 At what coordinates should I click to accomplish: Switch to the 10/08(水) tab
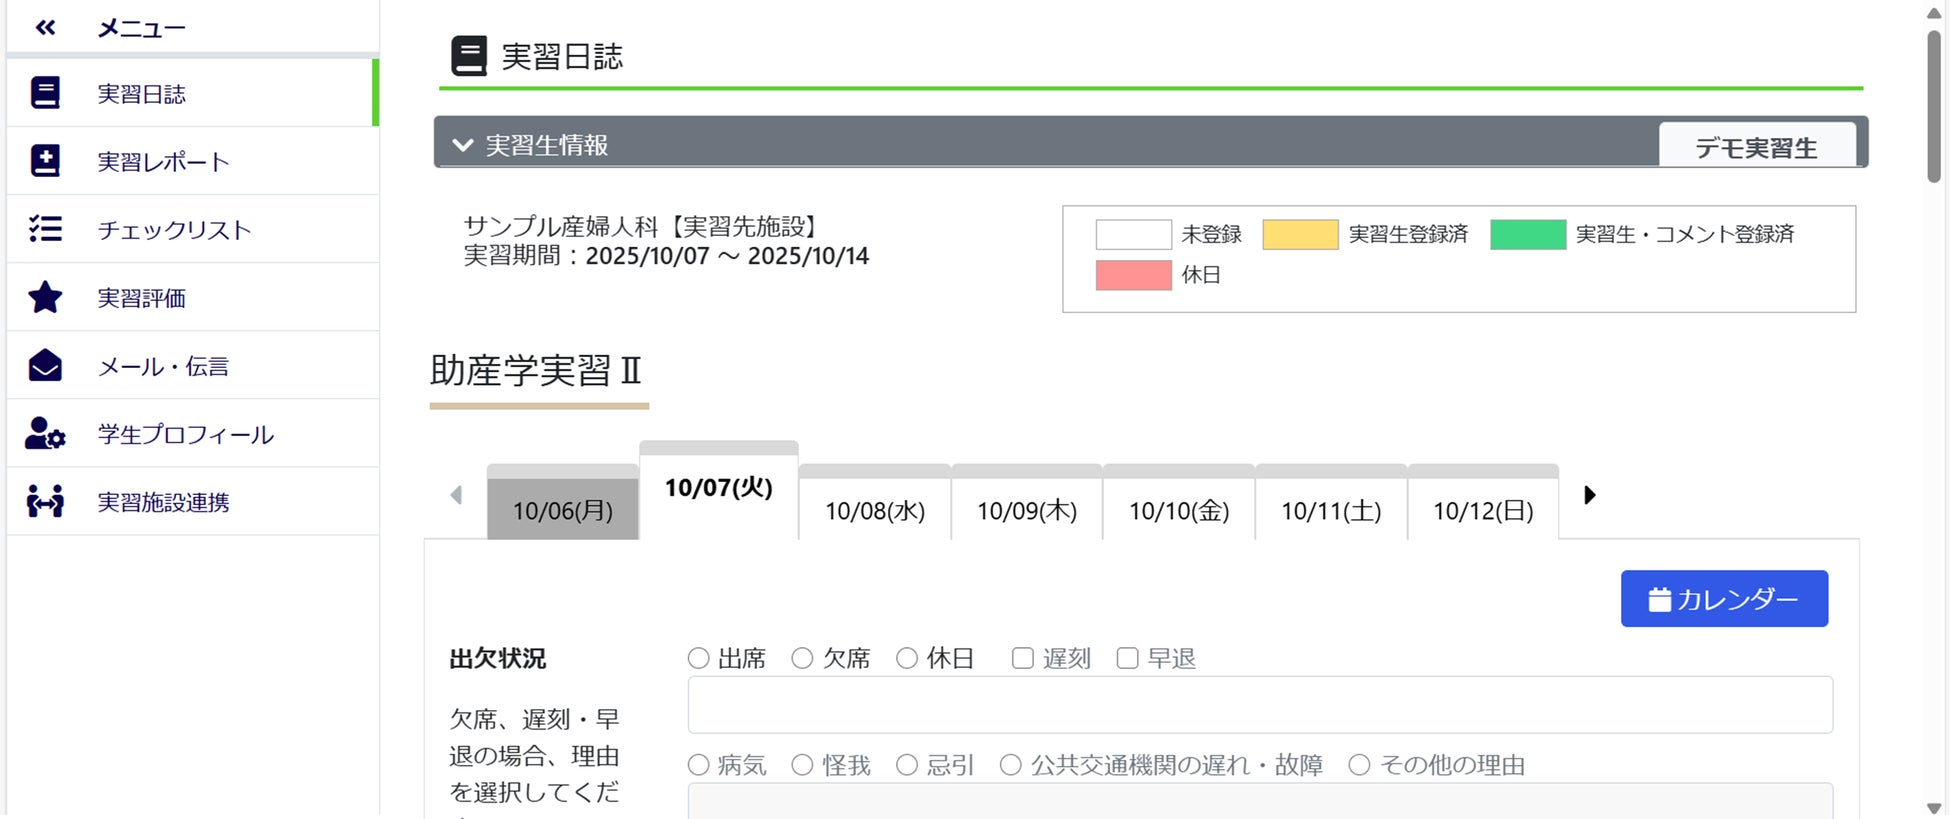[x=875, y=510]
